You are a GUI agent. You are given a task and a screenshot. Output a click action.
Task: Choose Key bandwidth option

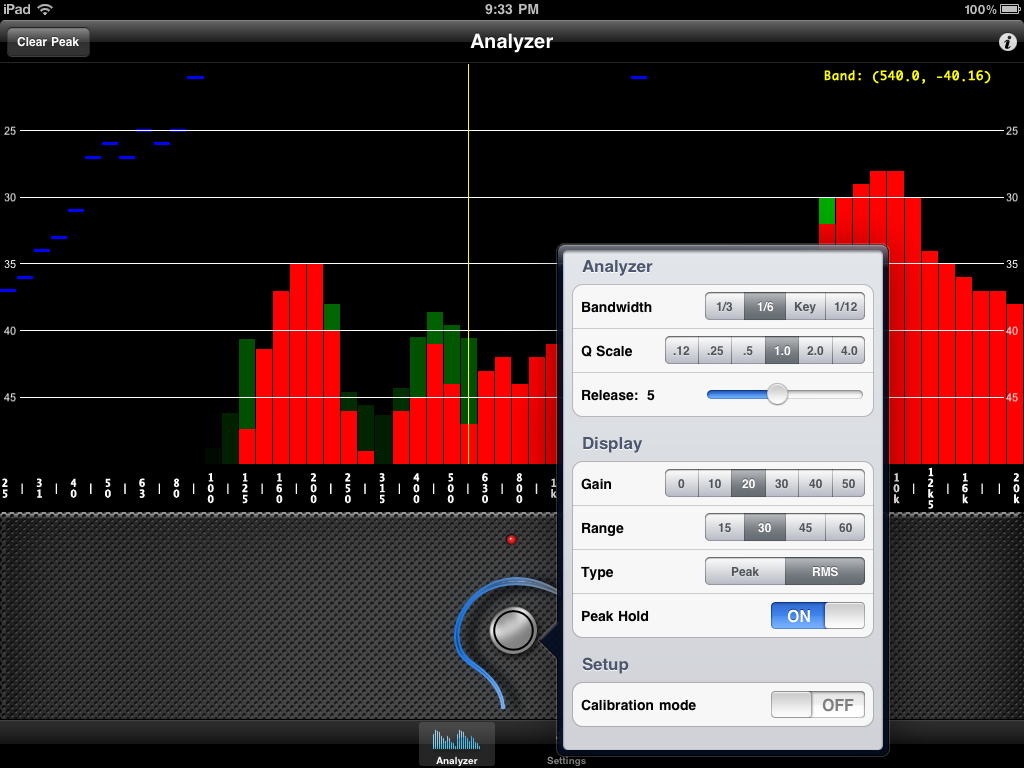[x=805, y=307]
